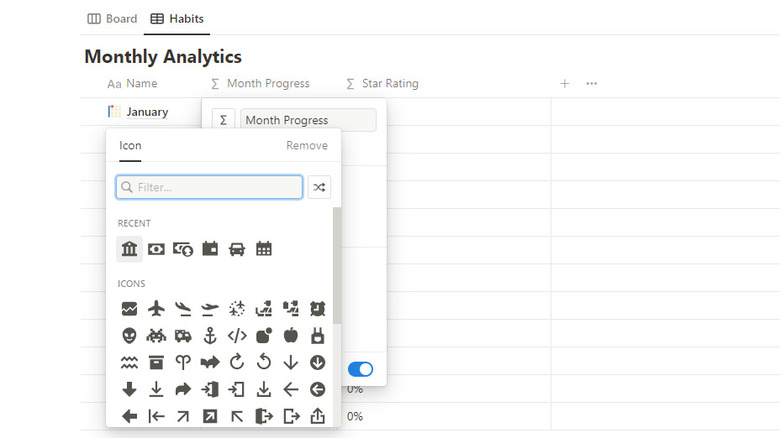Pick the car icon in Recent

click(237, 249)
